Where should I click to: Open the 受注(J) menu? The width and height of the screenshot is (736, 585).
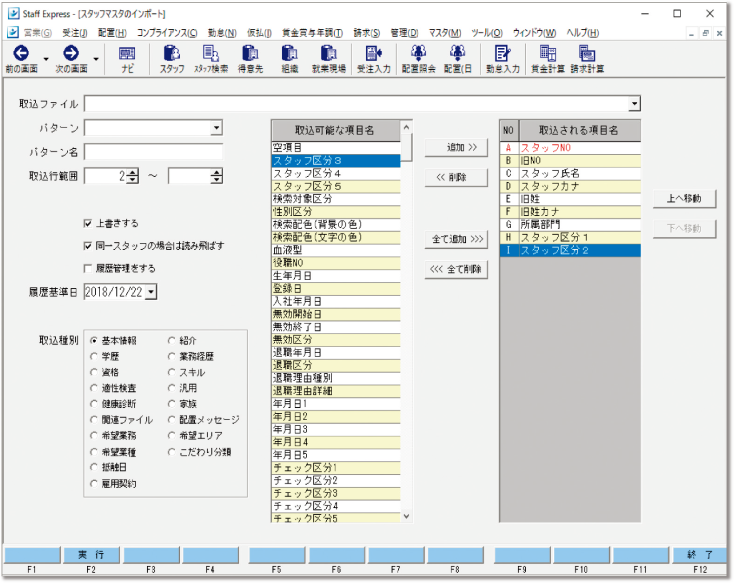pos(75,33)
